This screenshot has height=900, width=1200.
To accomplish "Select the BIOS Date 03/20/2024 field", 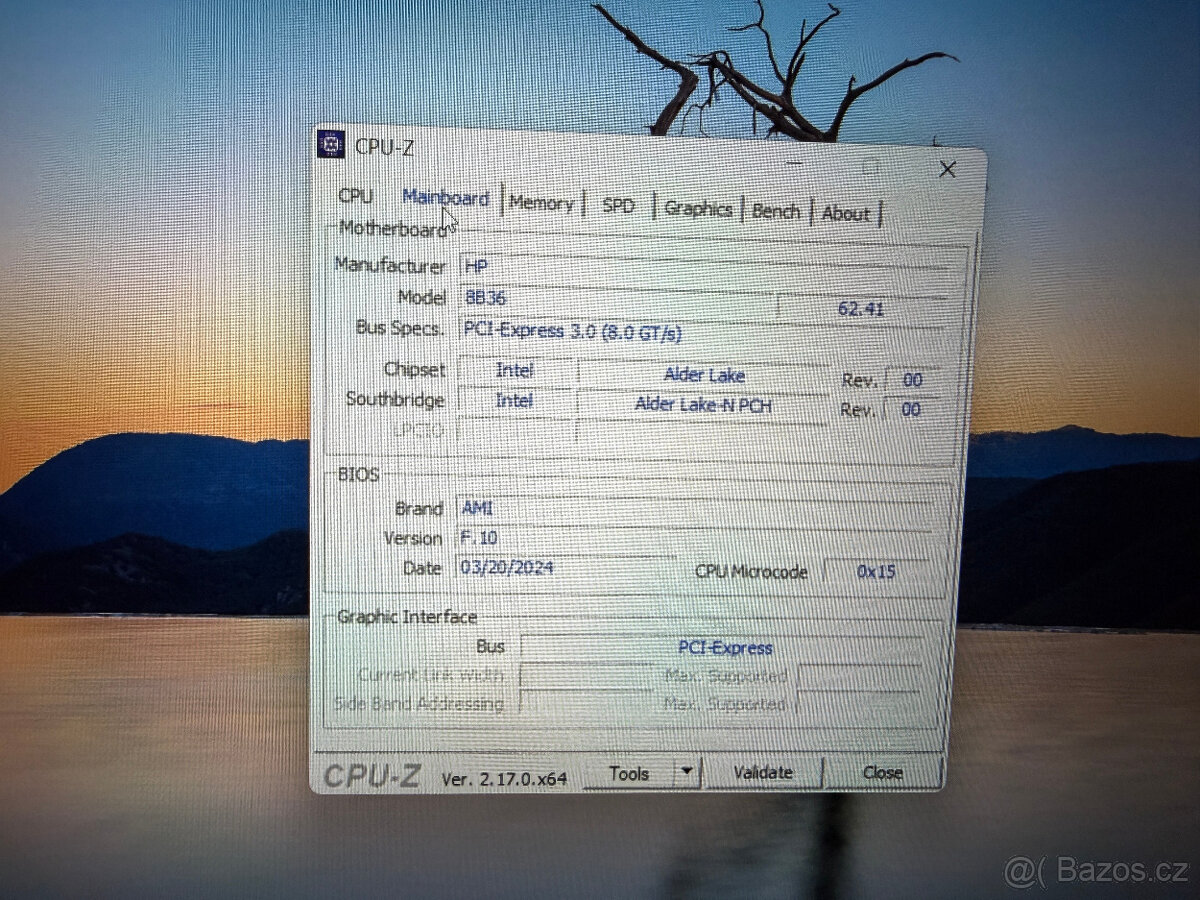I will tap(565, 568).
